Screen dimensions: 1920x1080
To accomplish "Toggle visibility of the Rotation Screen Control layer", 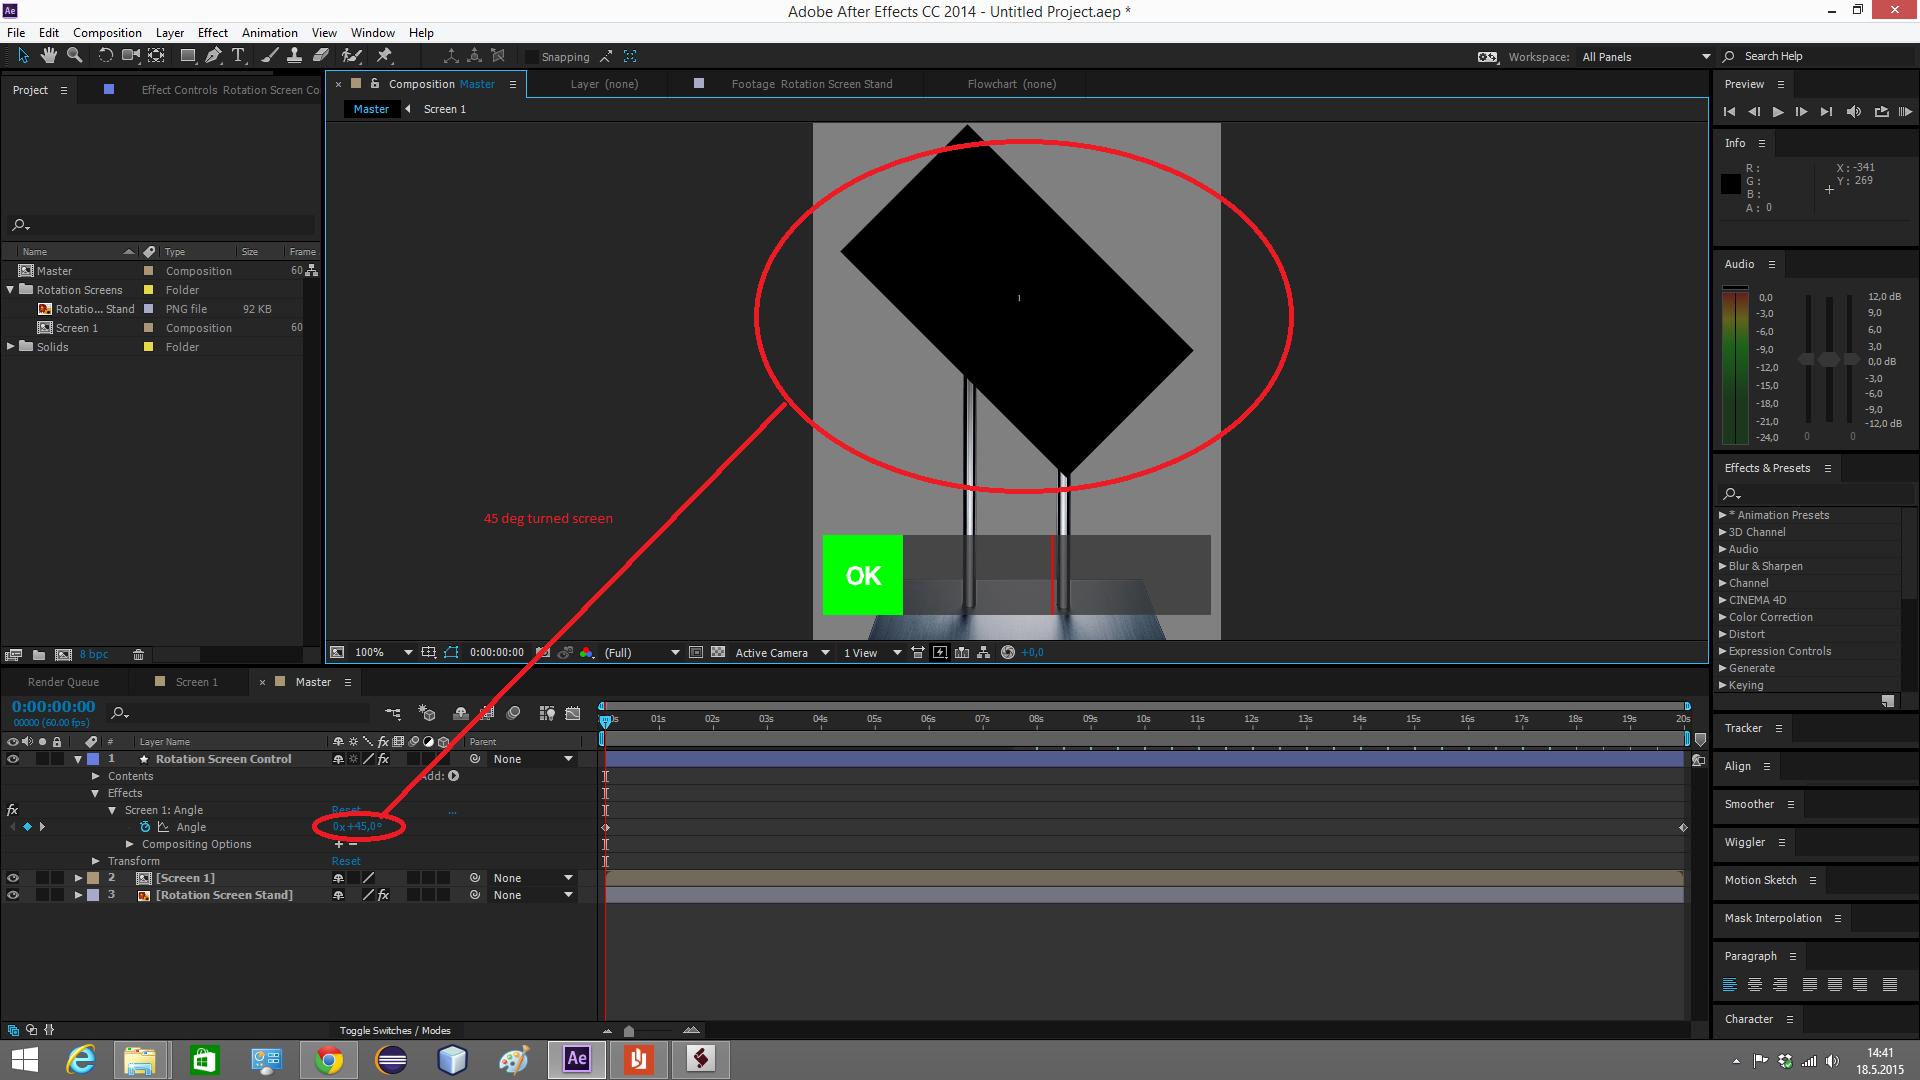I will click(13, 759).
